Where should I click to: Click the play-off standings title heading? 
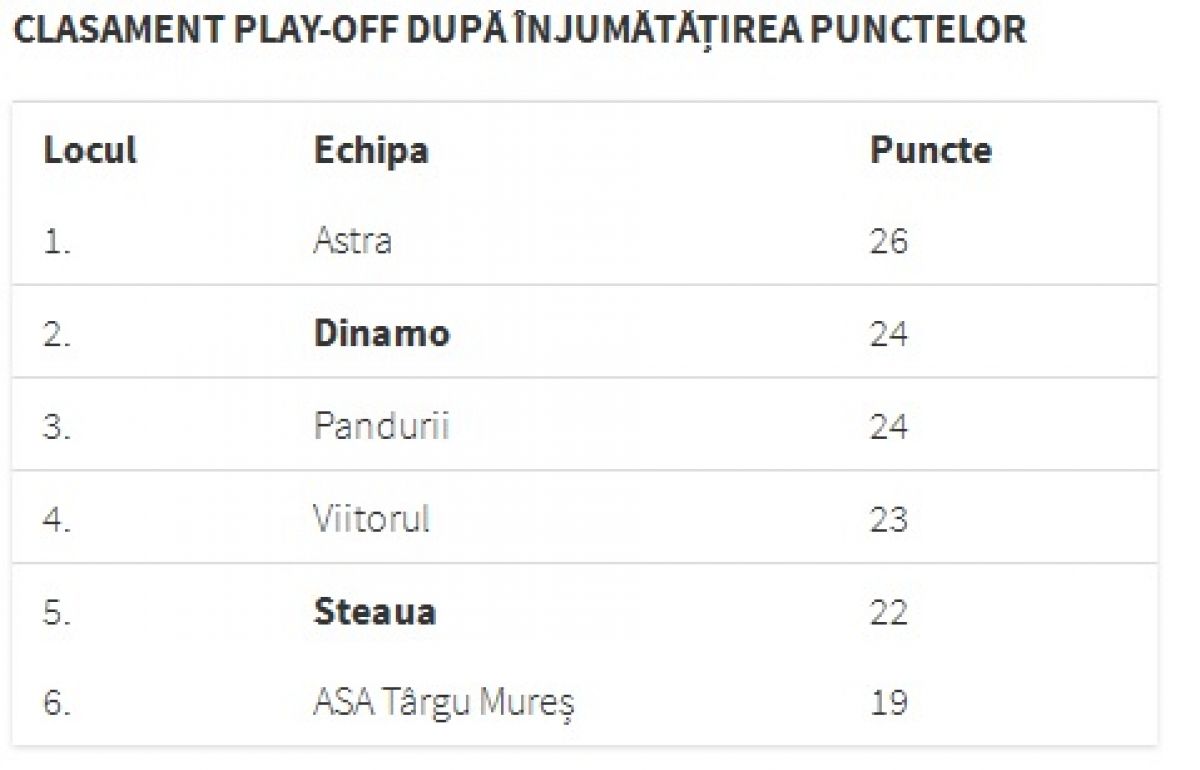click(520, 30)
